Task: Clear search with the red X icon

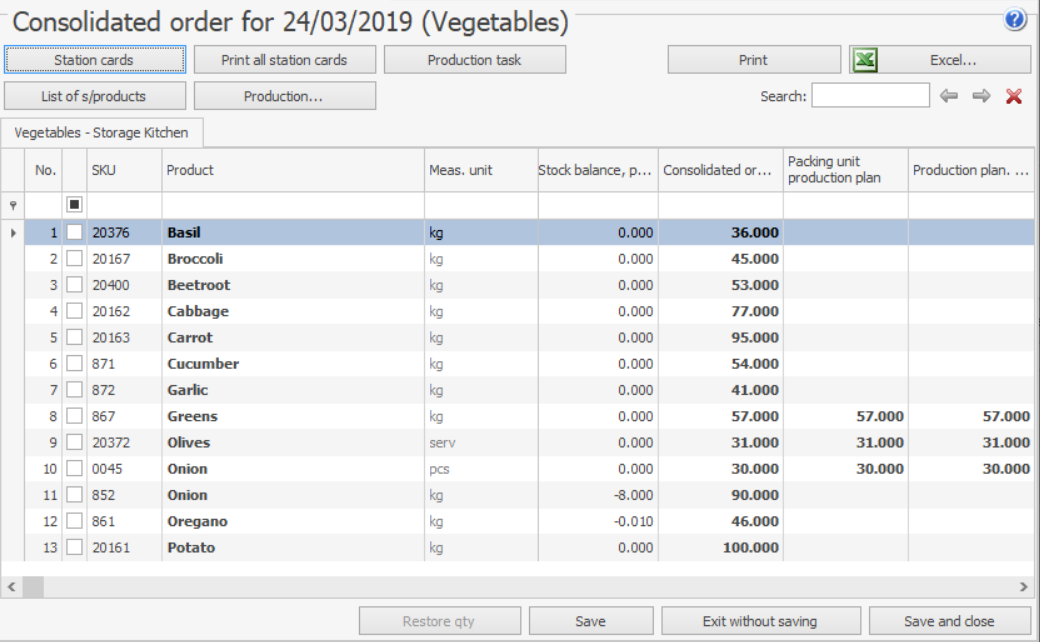Action: click(x=1014, y=96)
